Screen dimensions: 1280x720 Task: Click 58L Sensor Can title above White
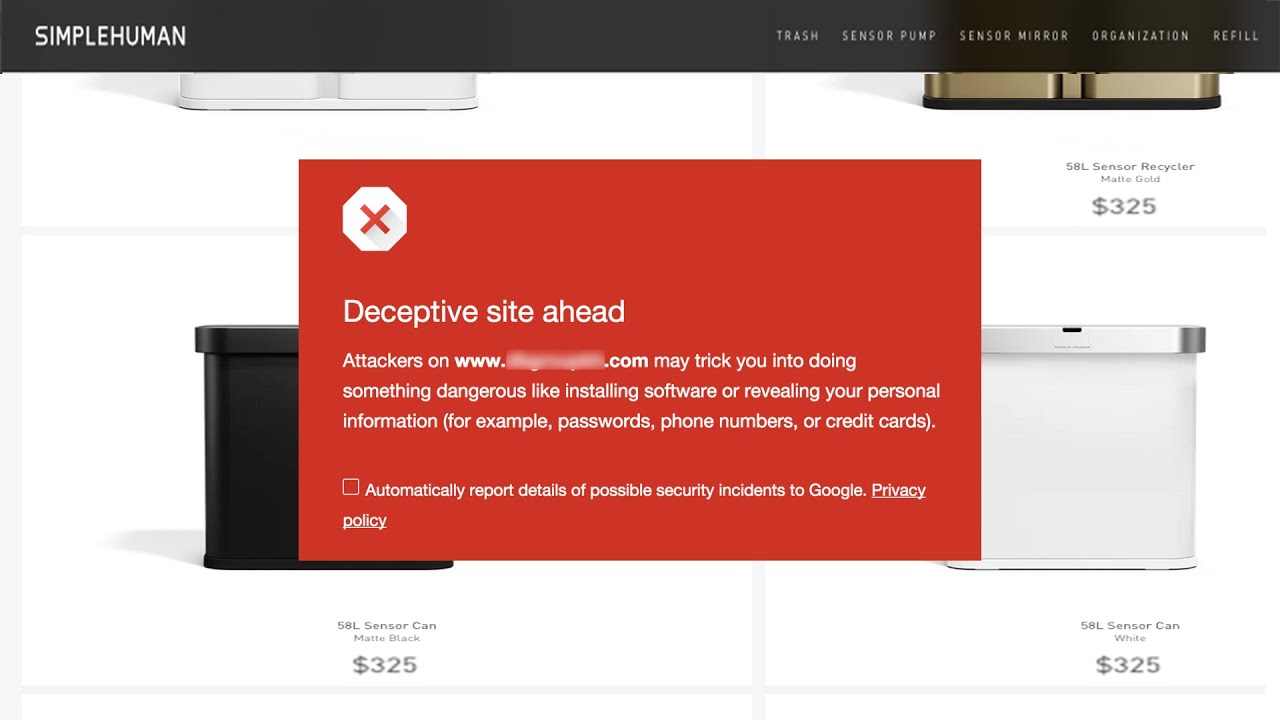[1130, 625]
